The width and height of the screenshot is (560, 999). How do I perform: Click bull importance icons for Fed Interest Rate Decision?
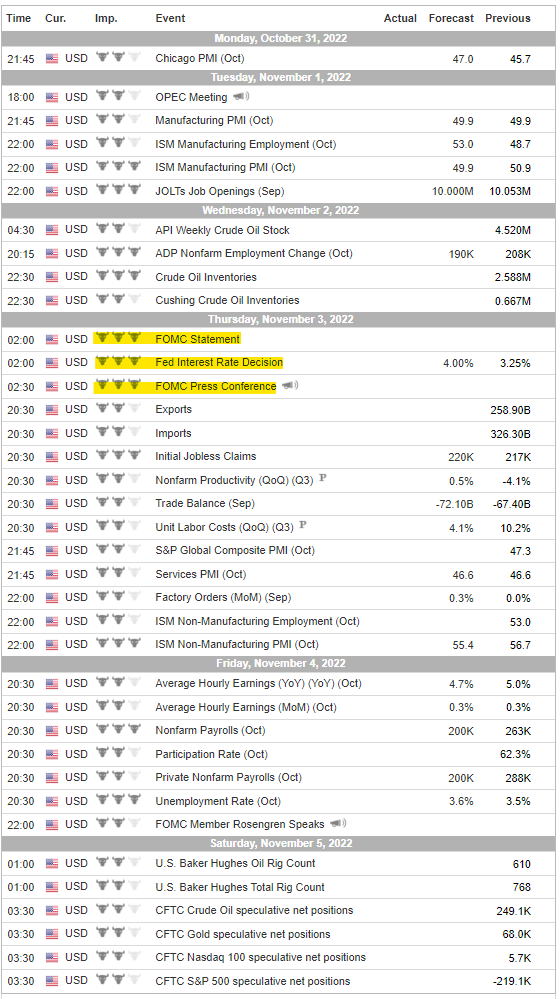point(118,362)
